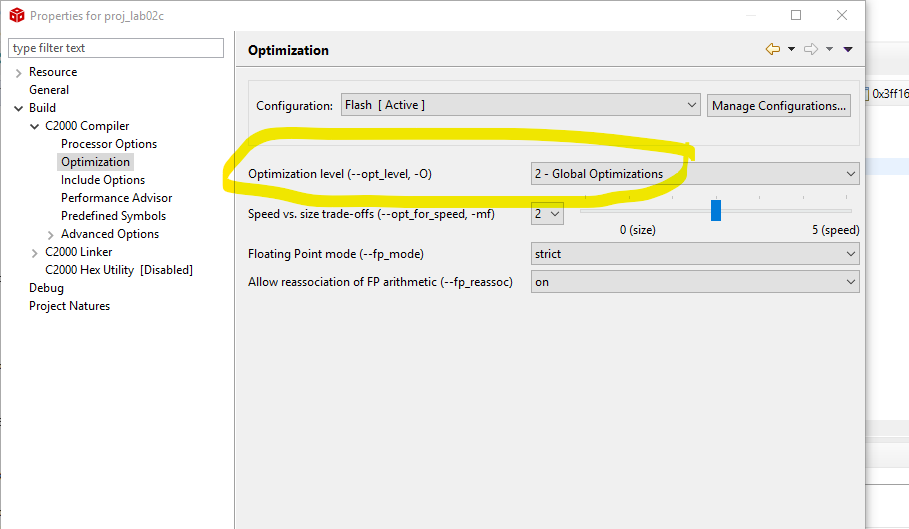Viewport: 909px width, 529px height.
Task: Select Processor Options in the tree
Action: [x=109, y=144]
